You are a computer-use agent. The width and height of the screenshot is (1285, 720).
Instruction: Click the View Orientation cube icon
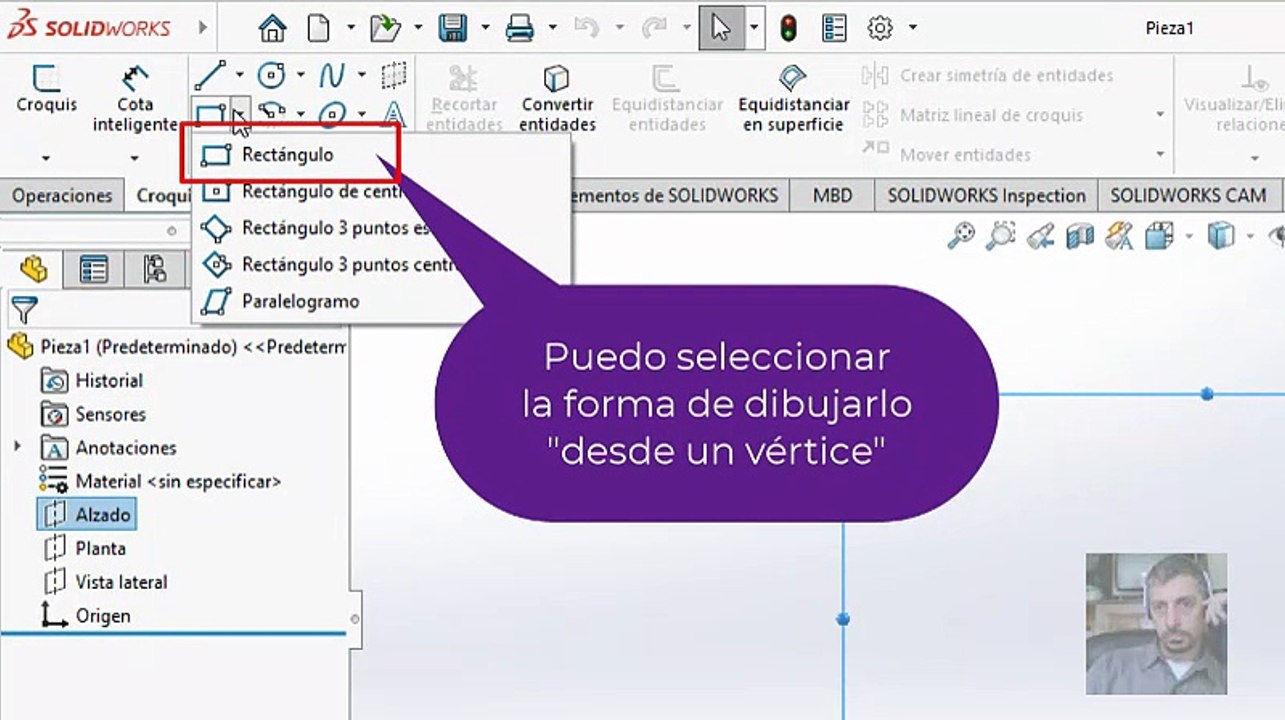point(1159,236)
